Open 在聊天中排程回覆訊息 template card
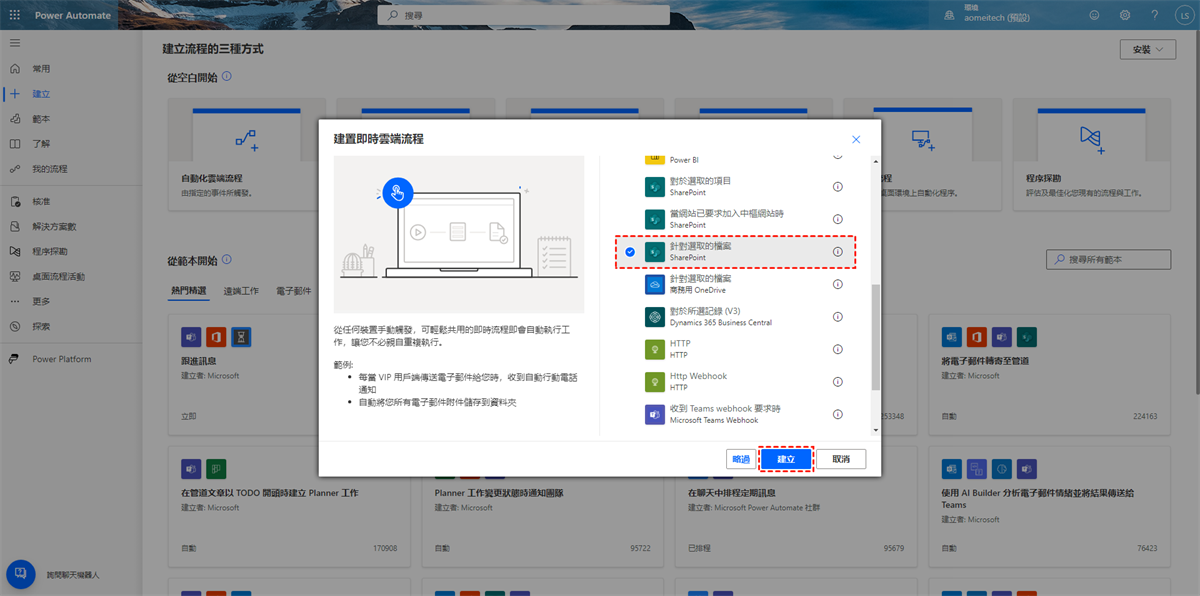The image size is (1200, 596). [795, 505]
